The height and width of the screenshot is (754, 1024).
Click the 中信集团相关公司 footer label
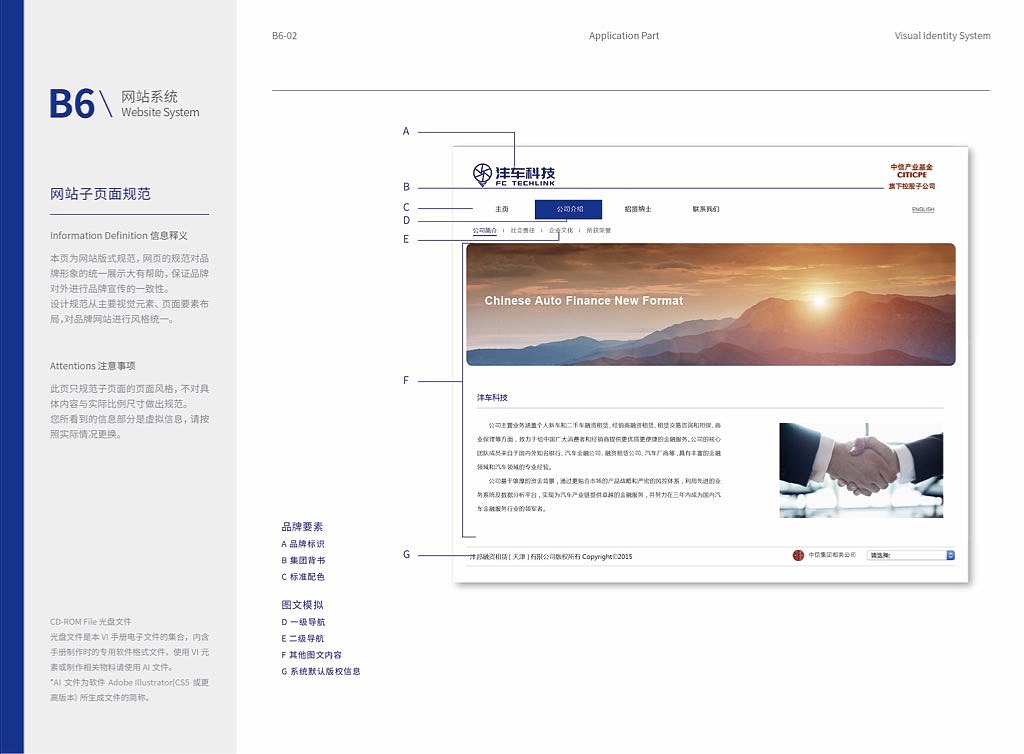831,554
